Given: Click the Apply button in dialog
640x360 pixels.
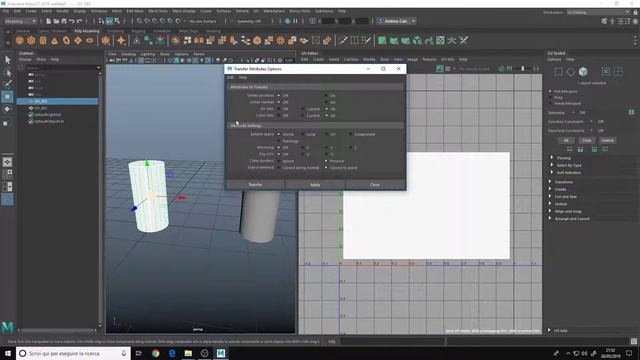Looking at the screenshot, I should 315,185.
